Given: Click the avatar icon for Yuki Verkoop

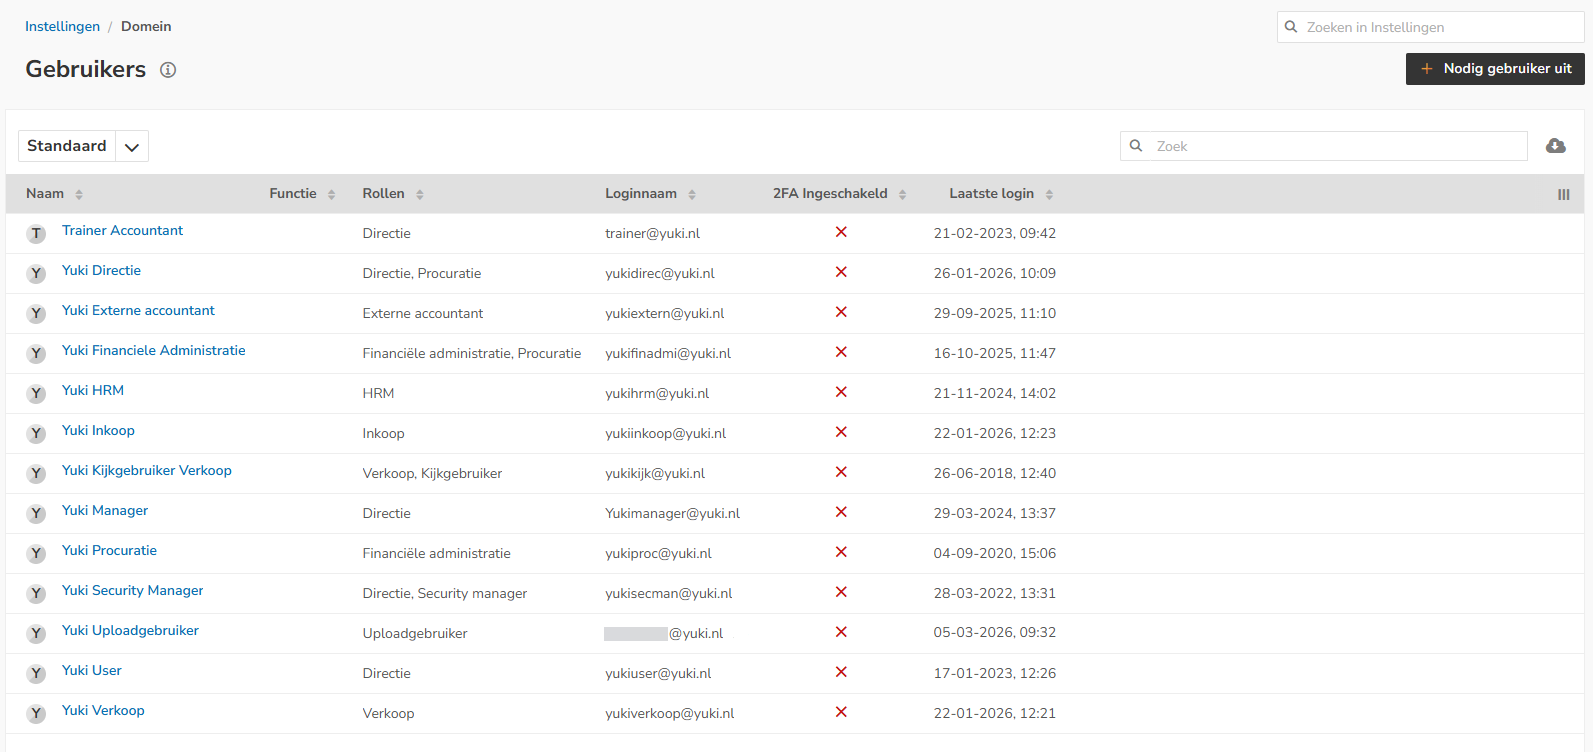Looking at the screenshot, I should (37, 713).
